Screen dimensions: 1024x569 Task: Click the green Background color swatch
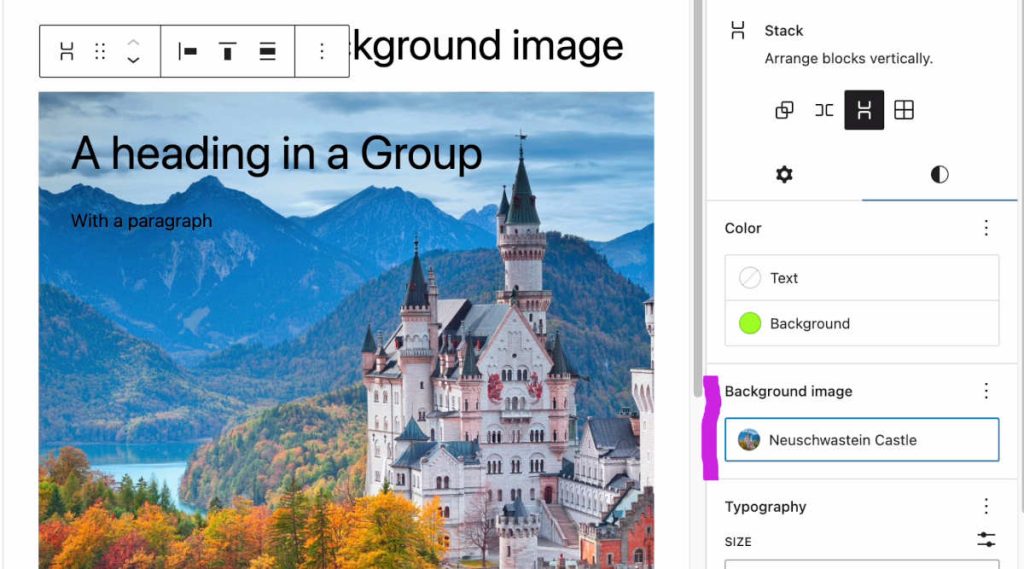[750, 323]
